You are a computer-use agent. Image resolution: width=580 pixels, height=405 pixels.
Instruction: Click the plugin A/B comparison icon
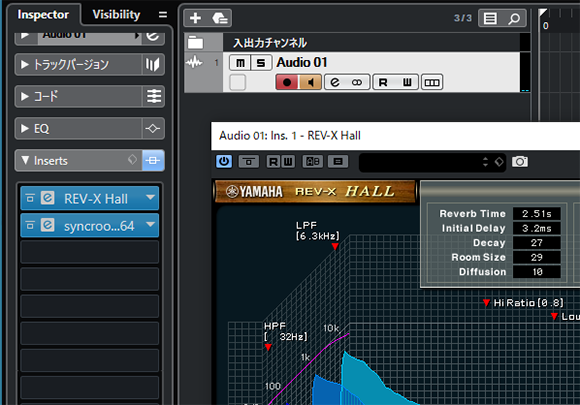click(x=313, y=162)
